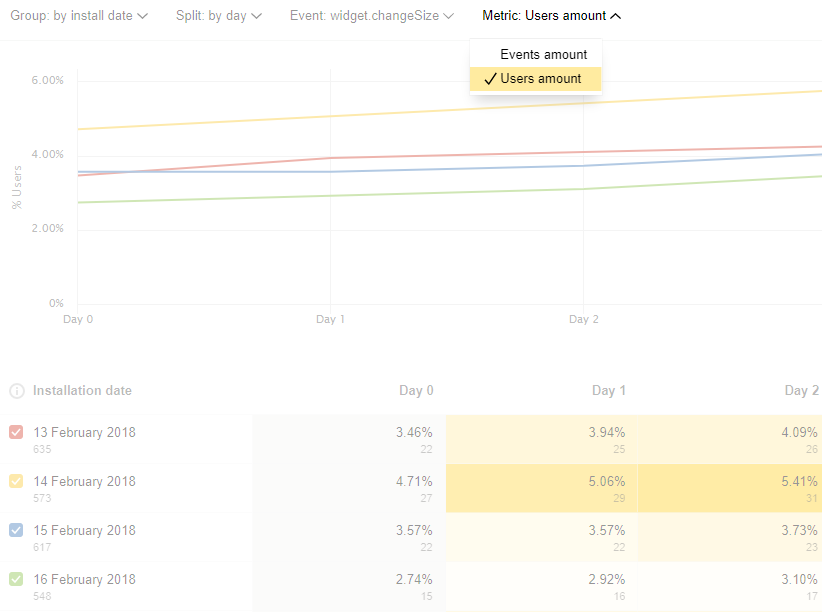Select the 4.09% Day 2 cell

pos(799,433)
